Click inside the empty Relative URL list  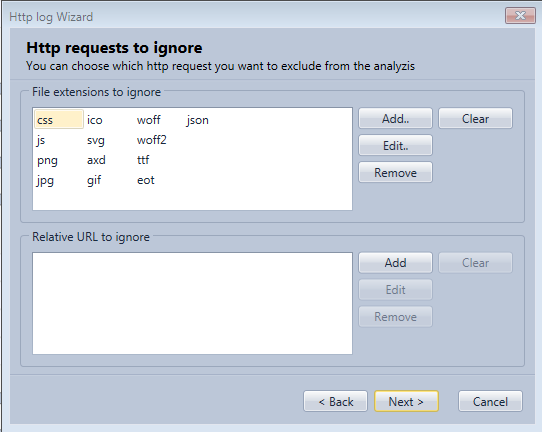point(192,303)
